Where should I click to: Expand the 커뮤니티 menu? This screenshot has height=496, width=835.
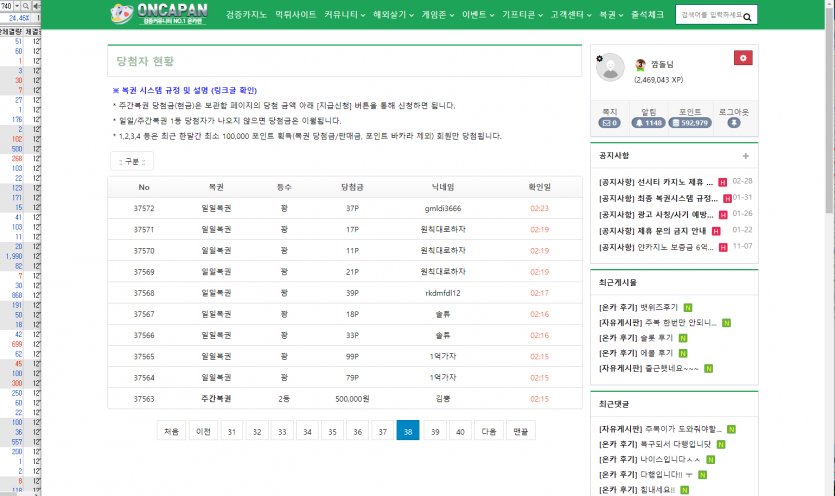[345, 15]
